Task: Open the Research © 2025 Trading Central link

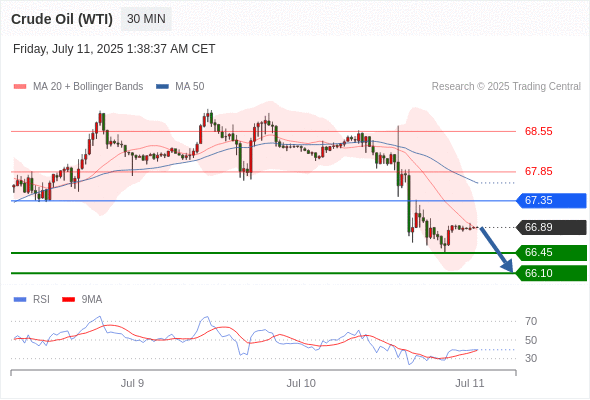Action: [x=506, y=87]
